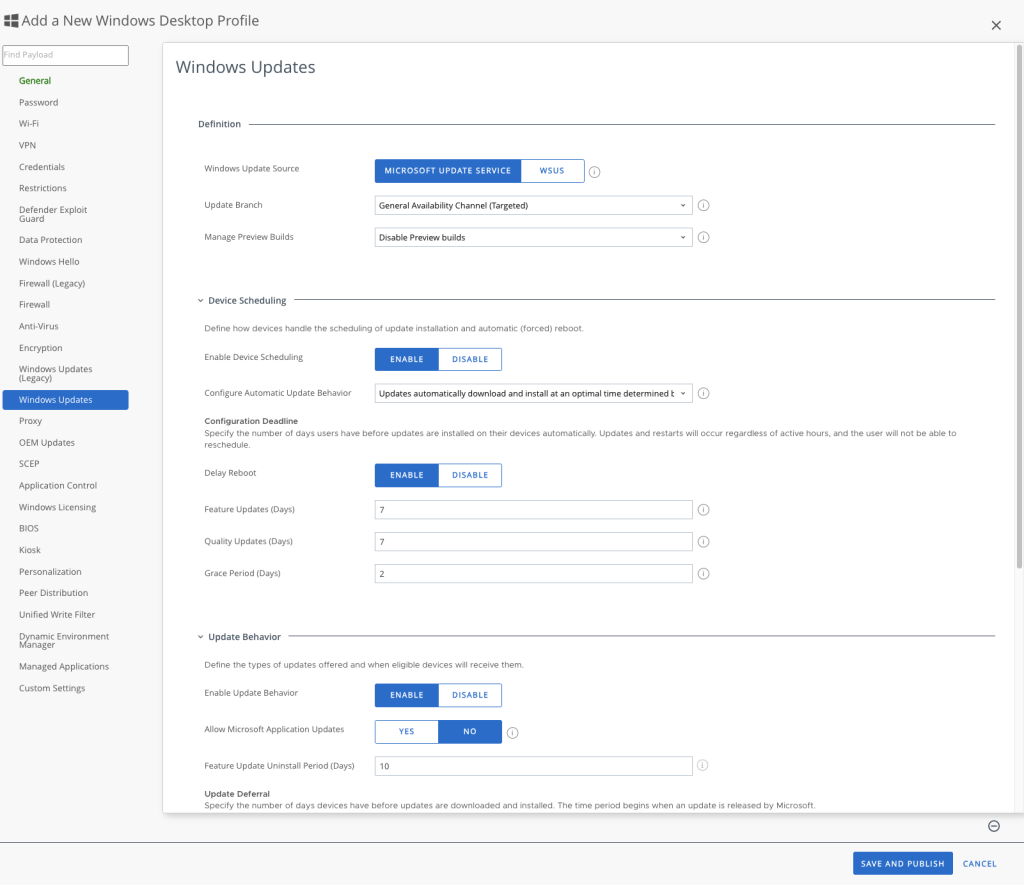Click info icon beside Update Branch dropdown
The height and width of the screenshot is (885, 1024).
[703, 205]
